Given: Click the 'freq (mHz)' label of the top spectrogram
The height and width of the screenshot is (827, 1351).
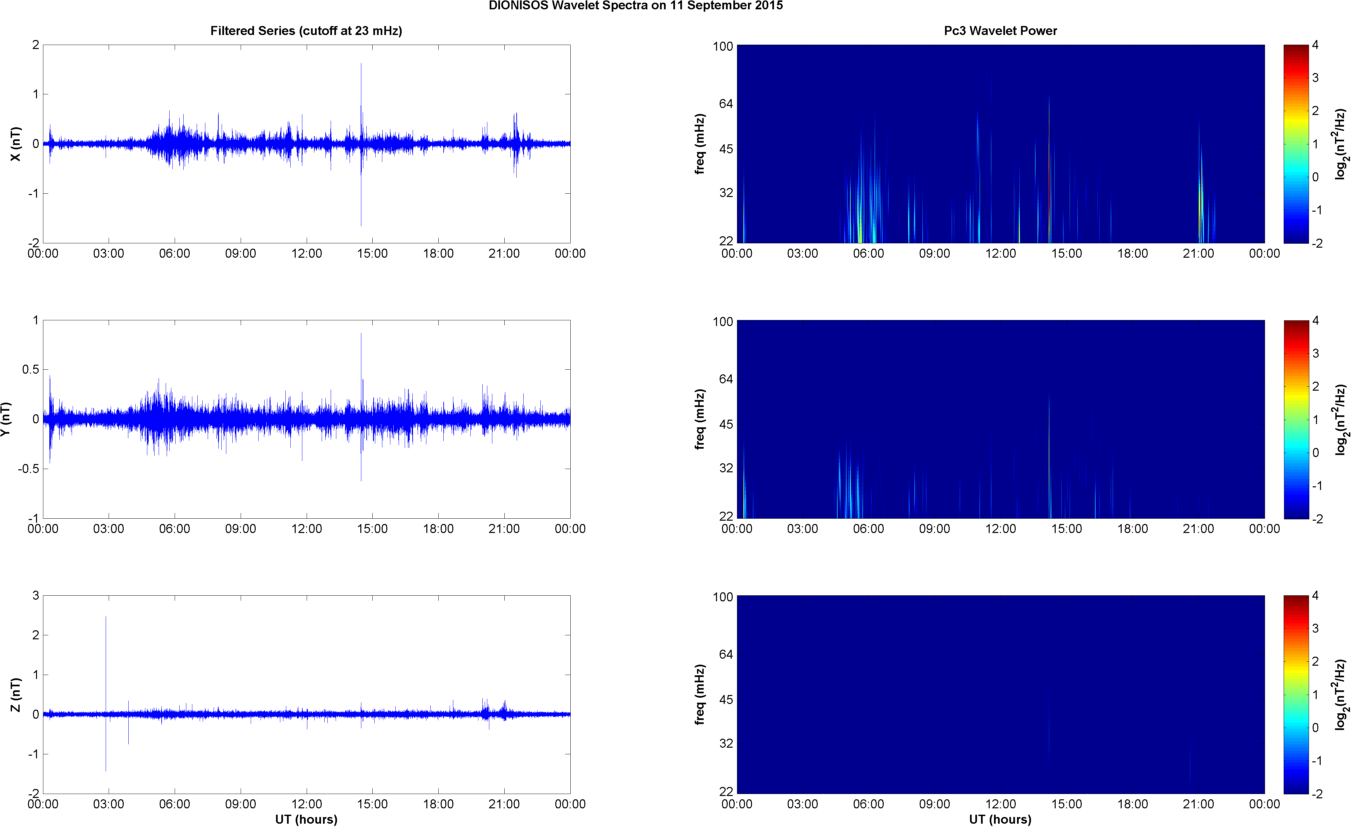Looking at the screenshot, I should tap(699, 144).
